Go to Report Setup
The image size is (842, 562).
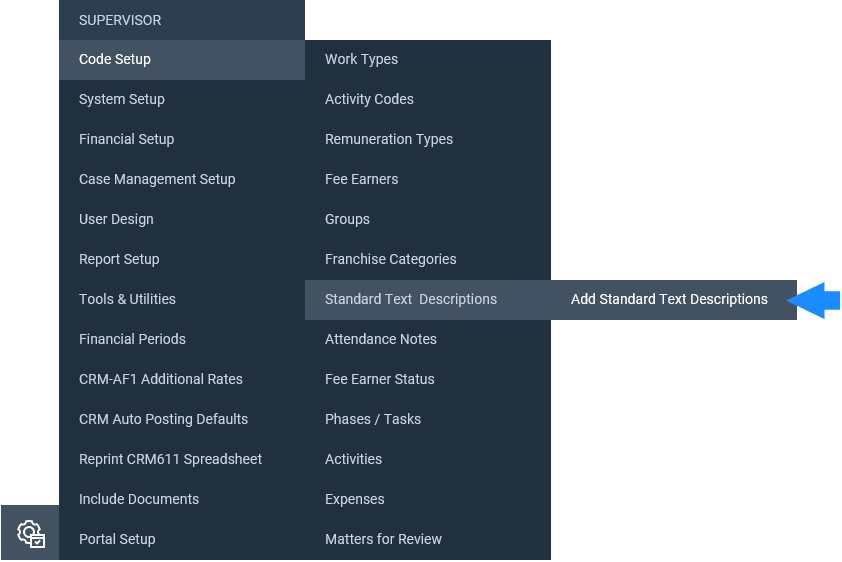(x=182, y=259)
